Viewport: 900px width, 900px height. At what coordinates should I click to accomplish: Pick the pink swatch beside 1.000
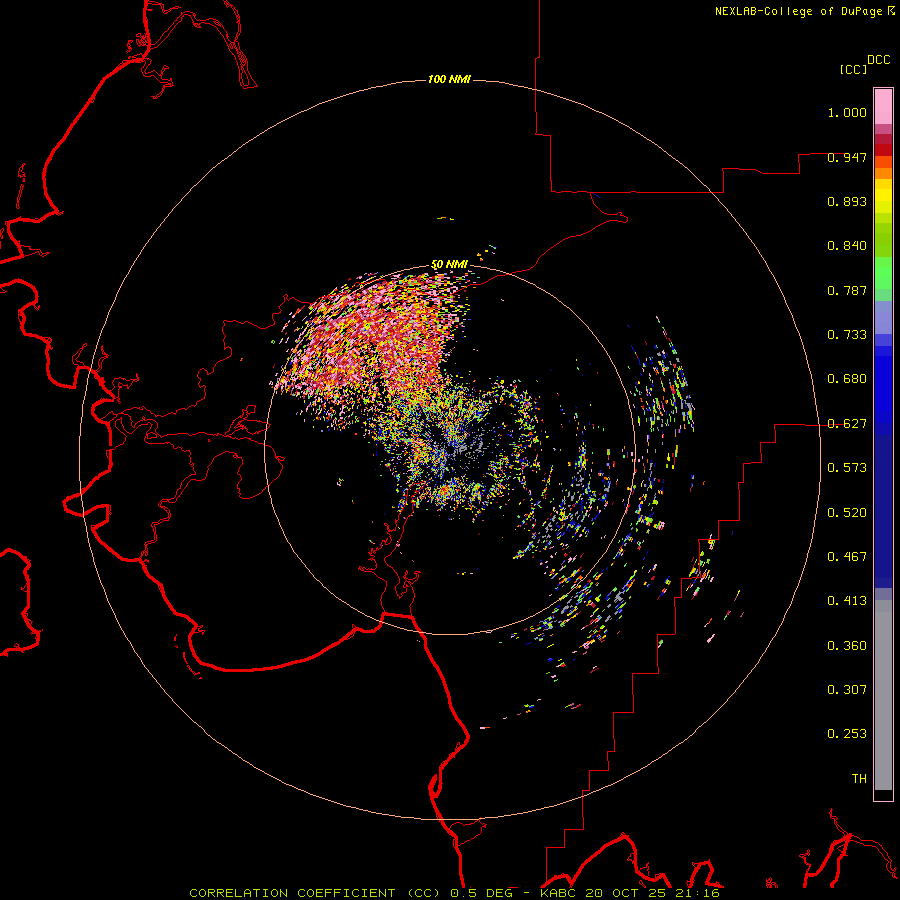pyautogui.click(x=883, y=107)
